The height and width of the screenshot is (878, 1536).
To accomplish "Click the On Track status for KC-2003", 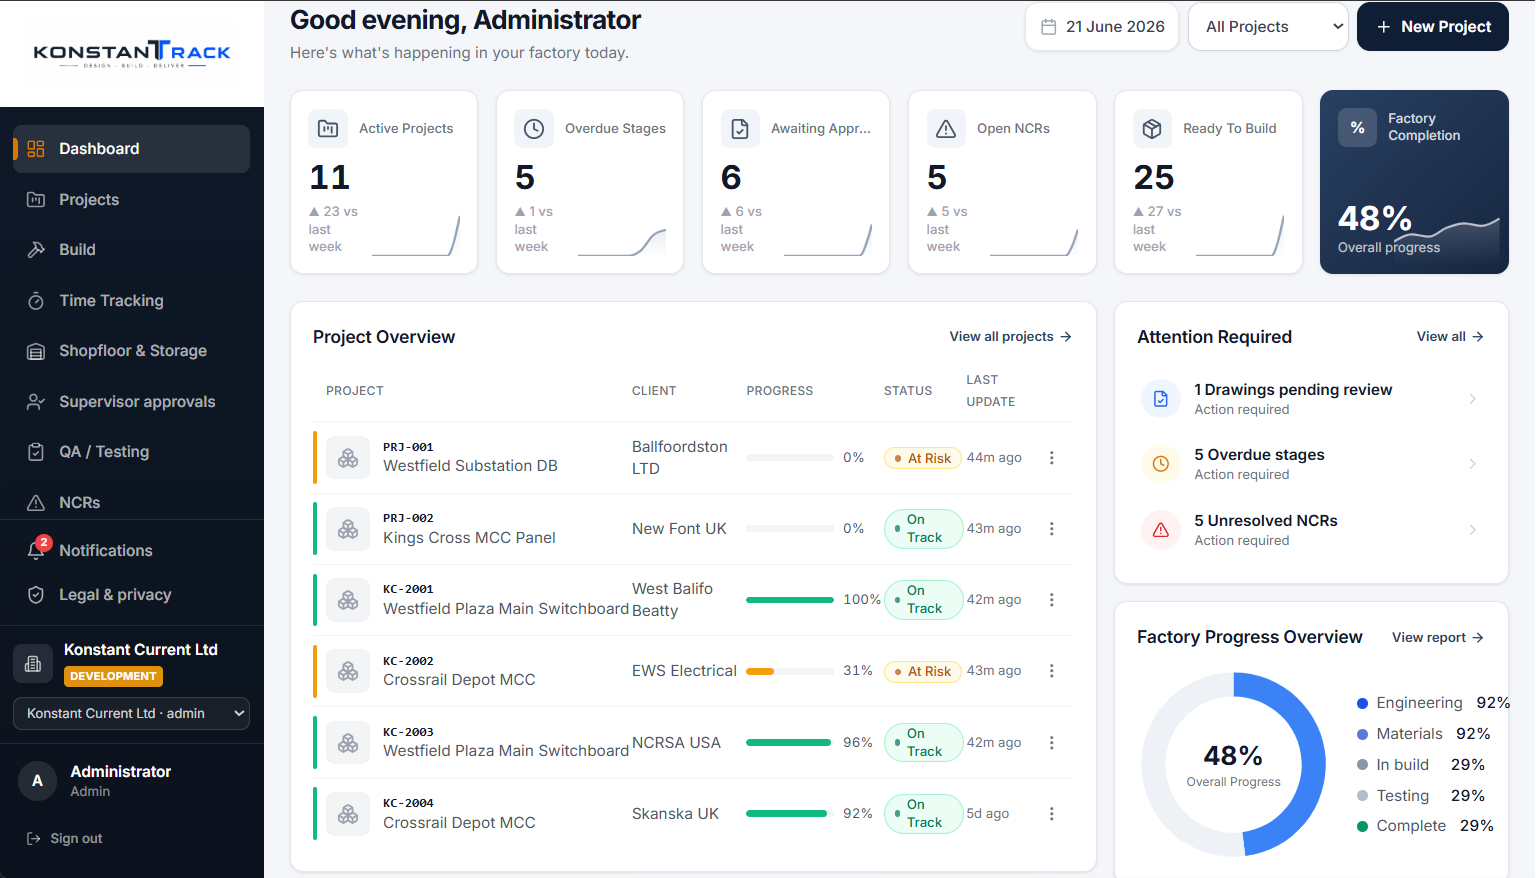I will (923, 743).
